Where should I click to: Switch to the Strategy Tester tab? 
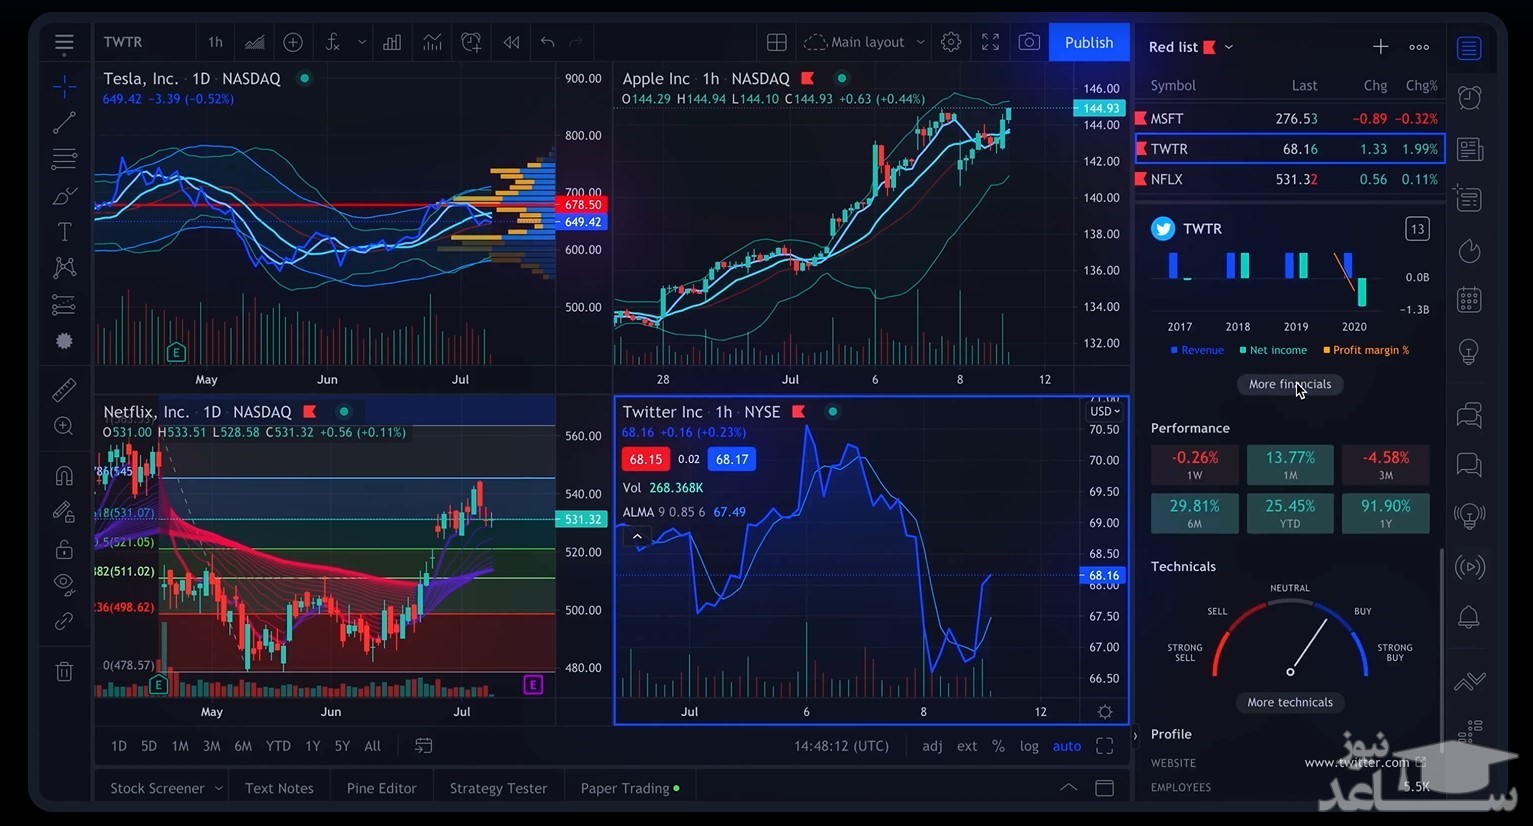[498, 788]
